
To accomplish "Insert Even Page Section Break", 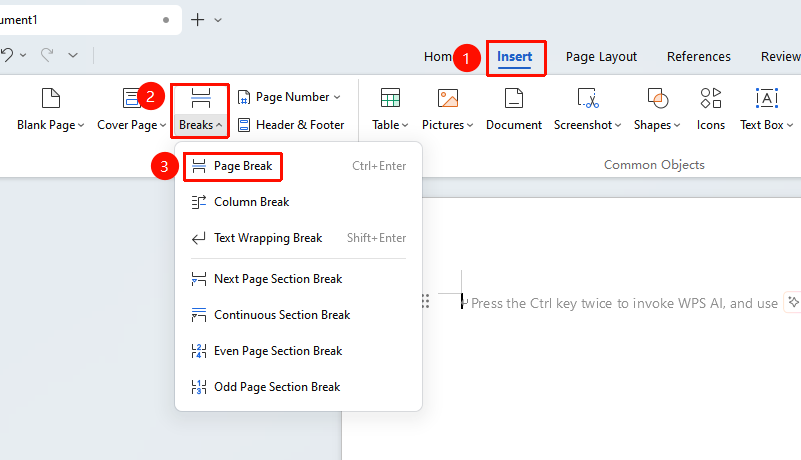I will click(298, 351).
